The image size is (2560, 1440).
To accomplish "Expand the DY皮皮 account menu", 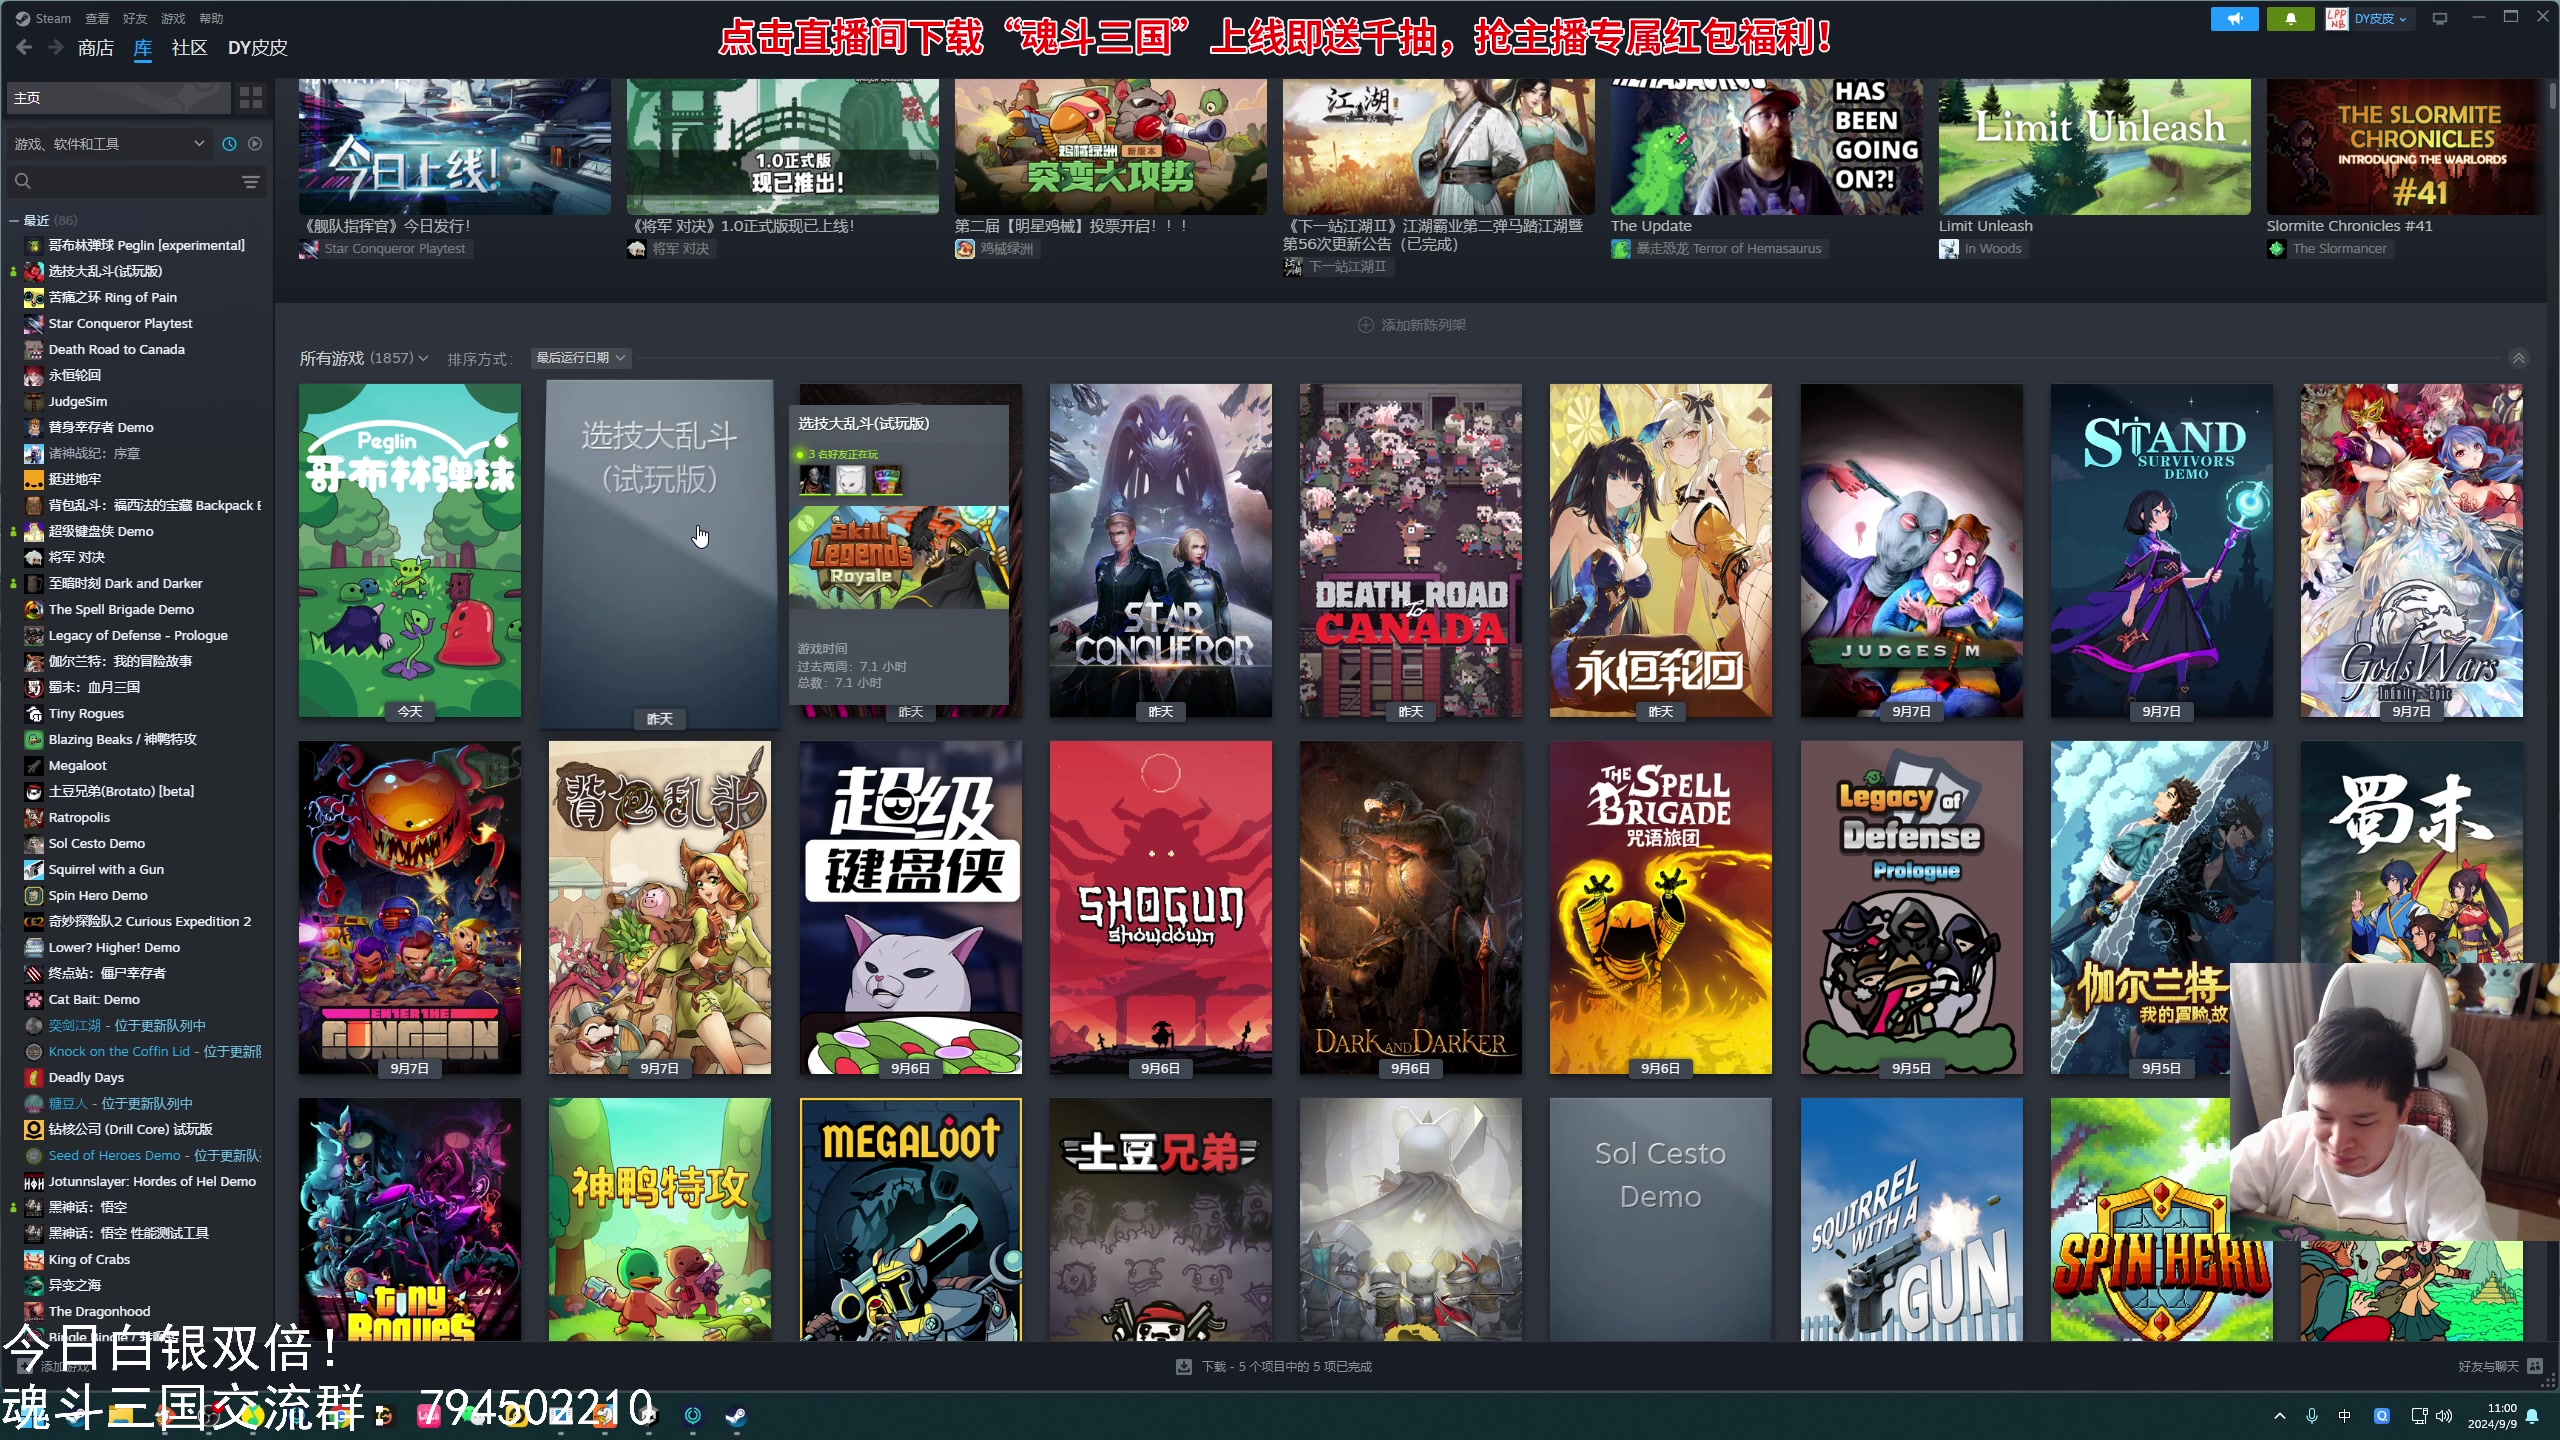I will 2380,19.
